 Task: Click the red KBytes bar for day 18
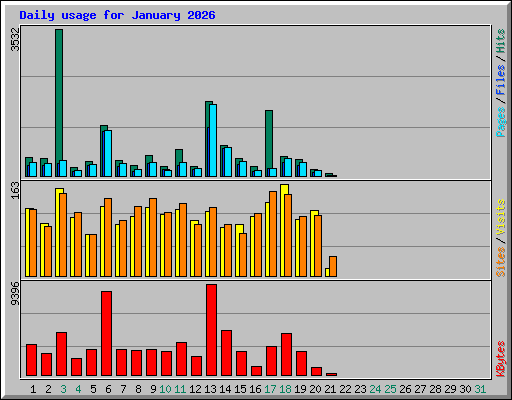click(x=286, y=354)
